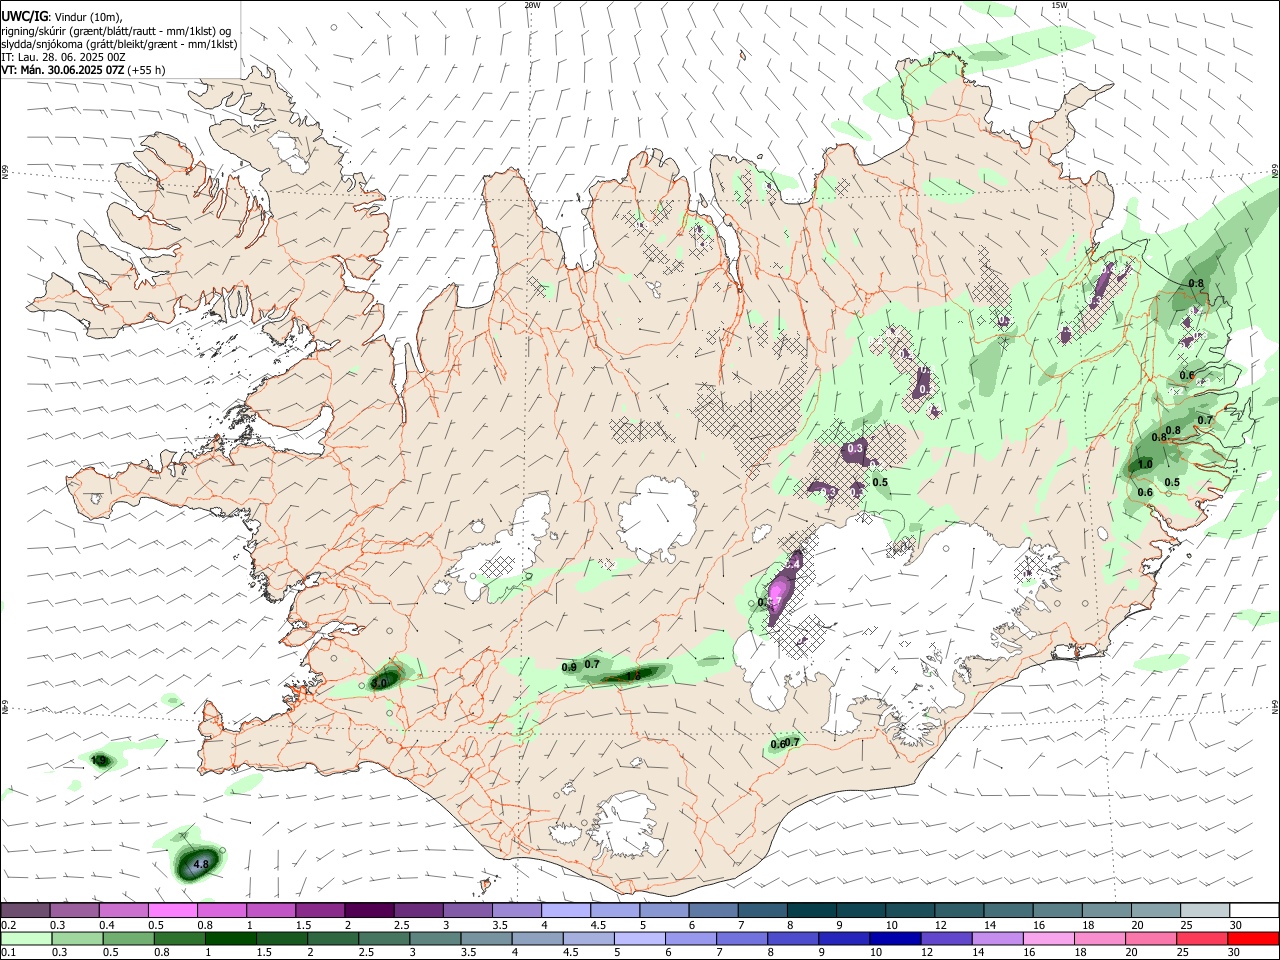Click the pale green 0.1 swatch in lower legend
The image size is (1280, 960).
pos(25,938)
